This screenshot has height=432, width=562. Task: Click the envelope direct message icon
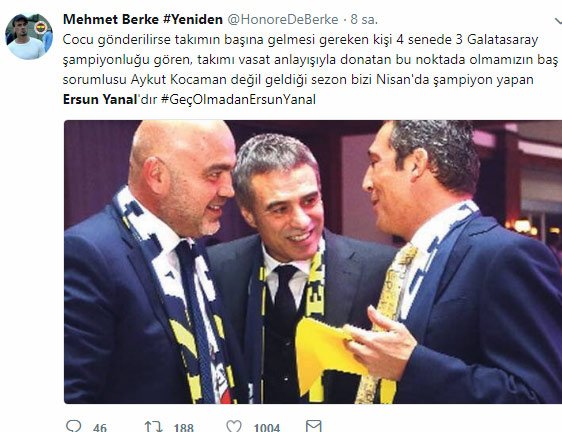coord(314,426)
